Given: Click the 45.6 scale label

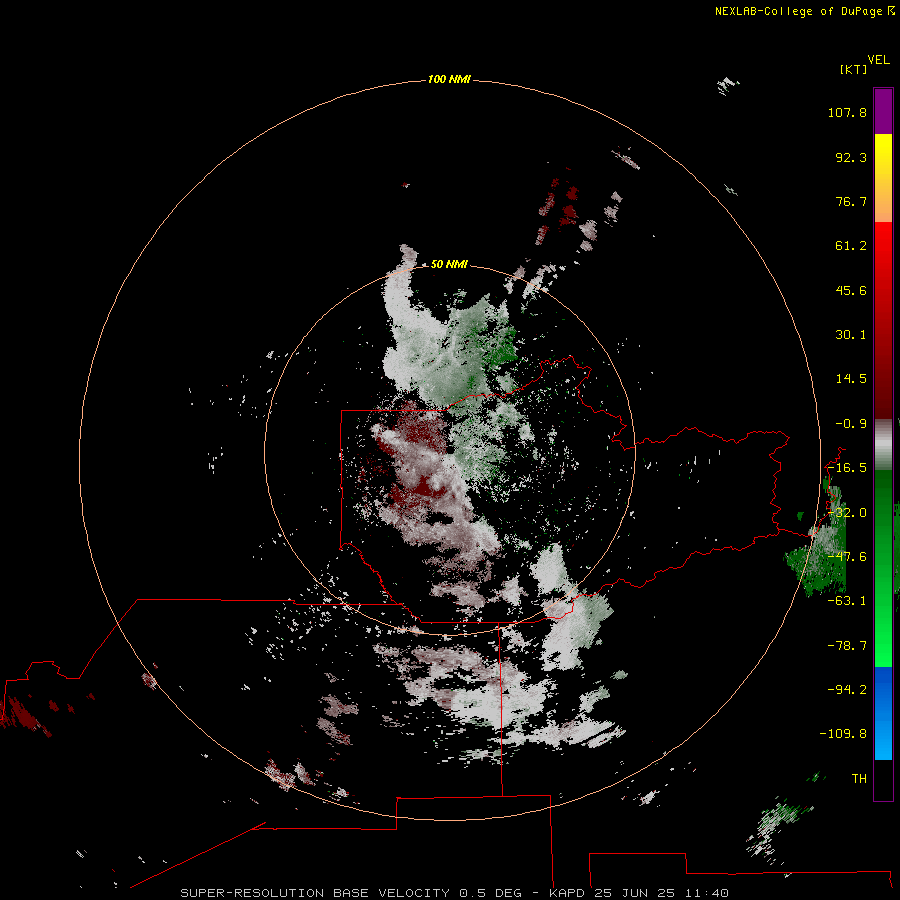Looking at the screenshot, I should [851, 290].
